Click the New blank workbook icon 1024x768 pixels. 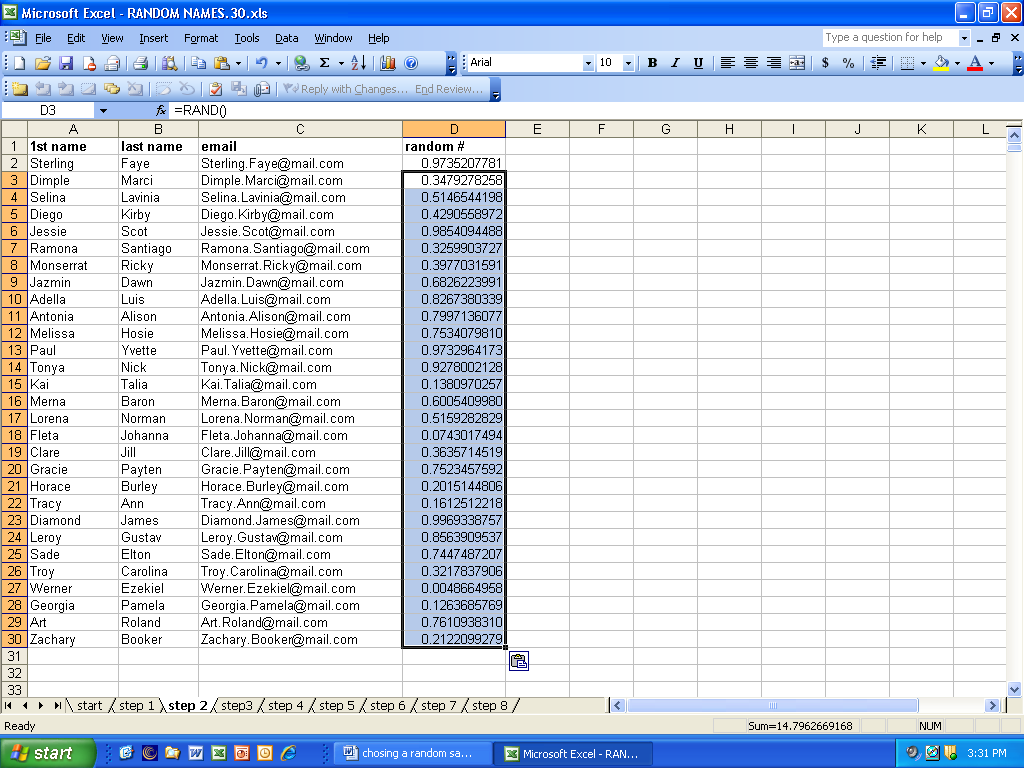pyautogui.click(x=20, y=63)
